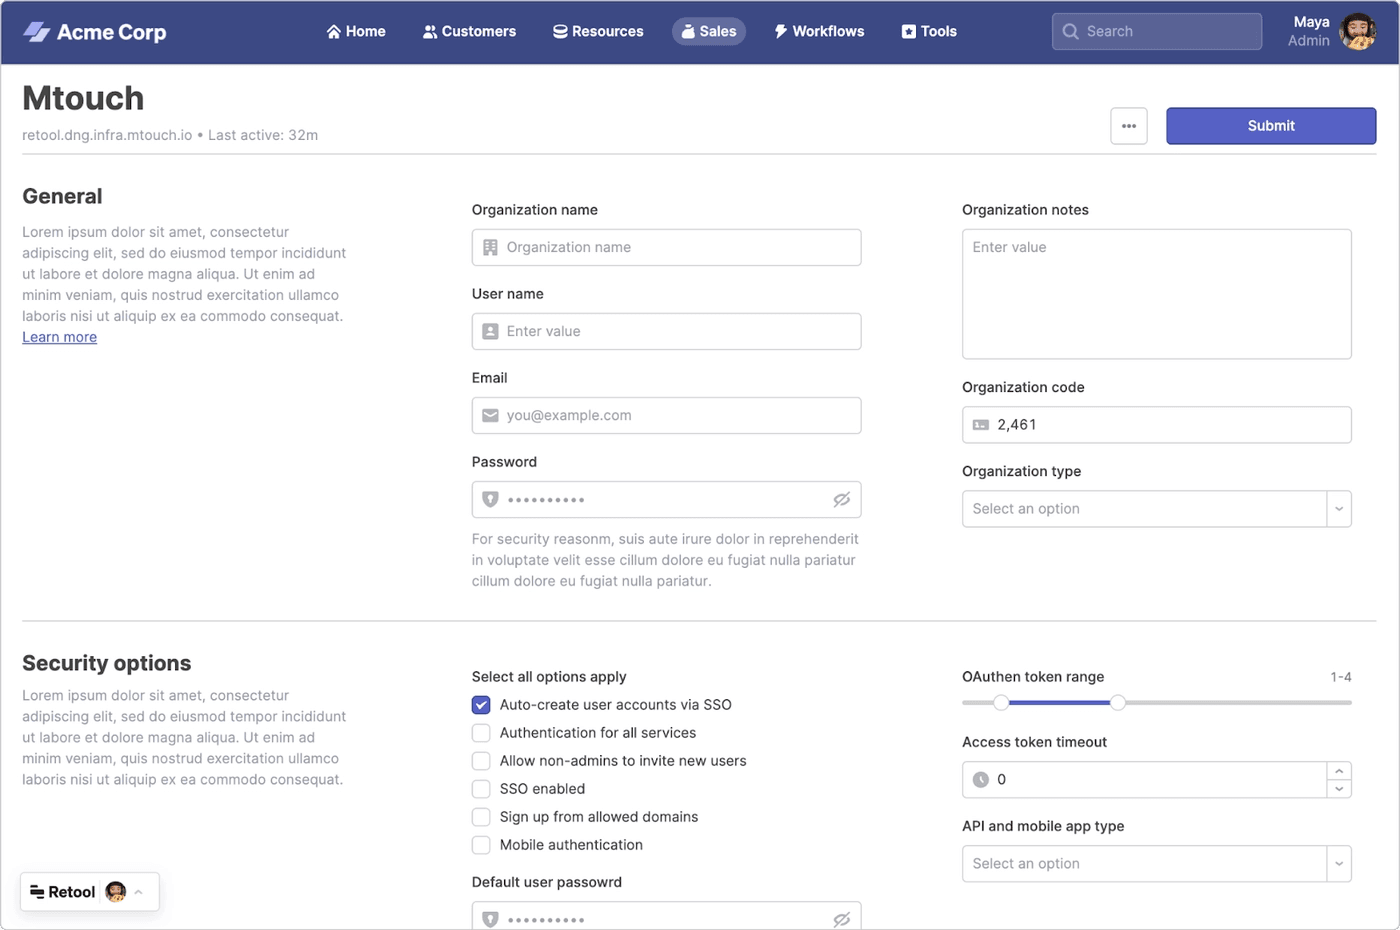The height and width of the screenshot is (930, 1400).
Task: Check the Mobile authentication option
Action: pyautogui.click(x=481, y=845)
